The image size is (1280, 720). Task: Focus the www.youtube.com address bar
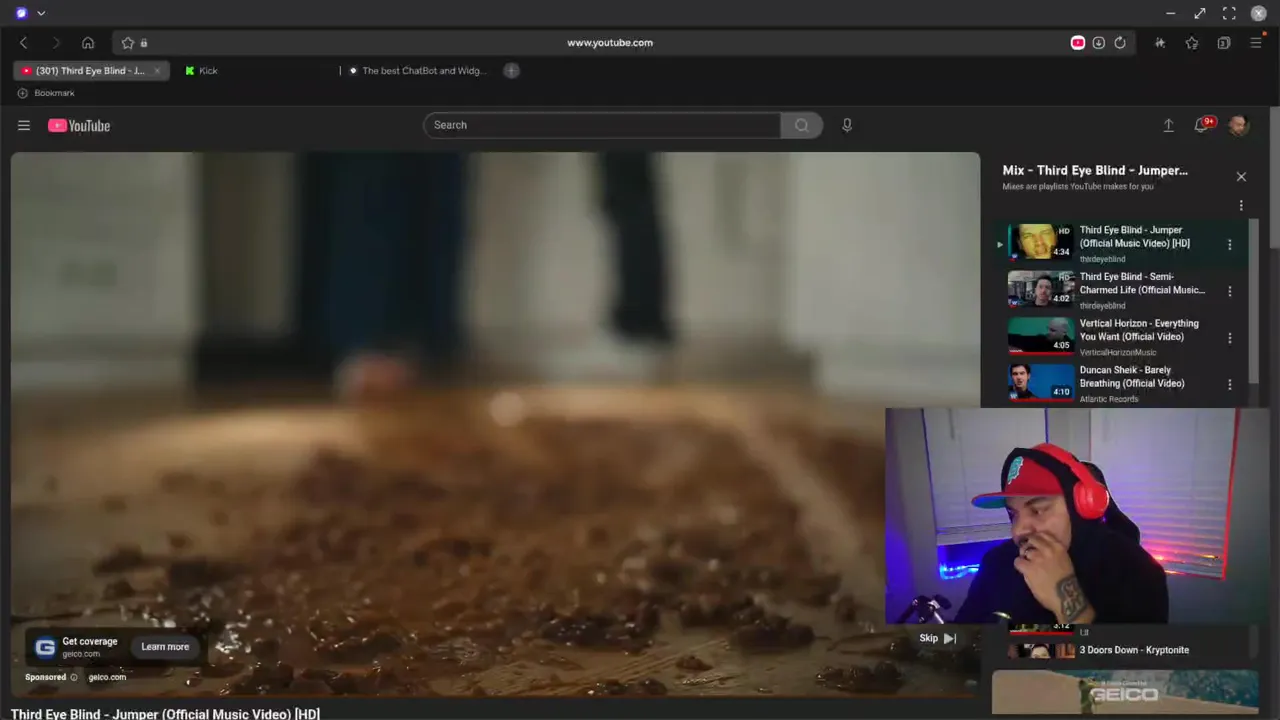[x=610, y=43]
